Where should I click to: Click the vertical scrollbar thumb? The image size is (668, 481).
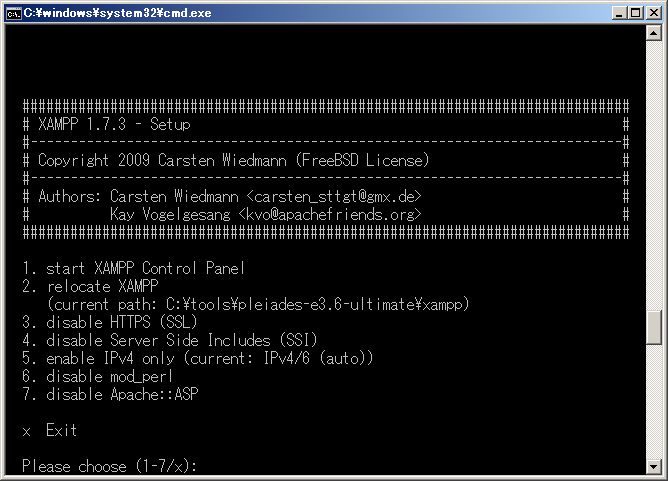(654, 327)
